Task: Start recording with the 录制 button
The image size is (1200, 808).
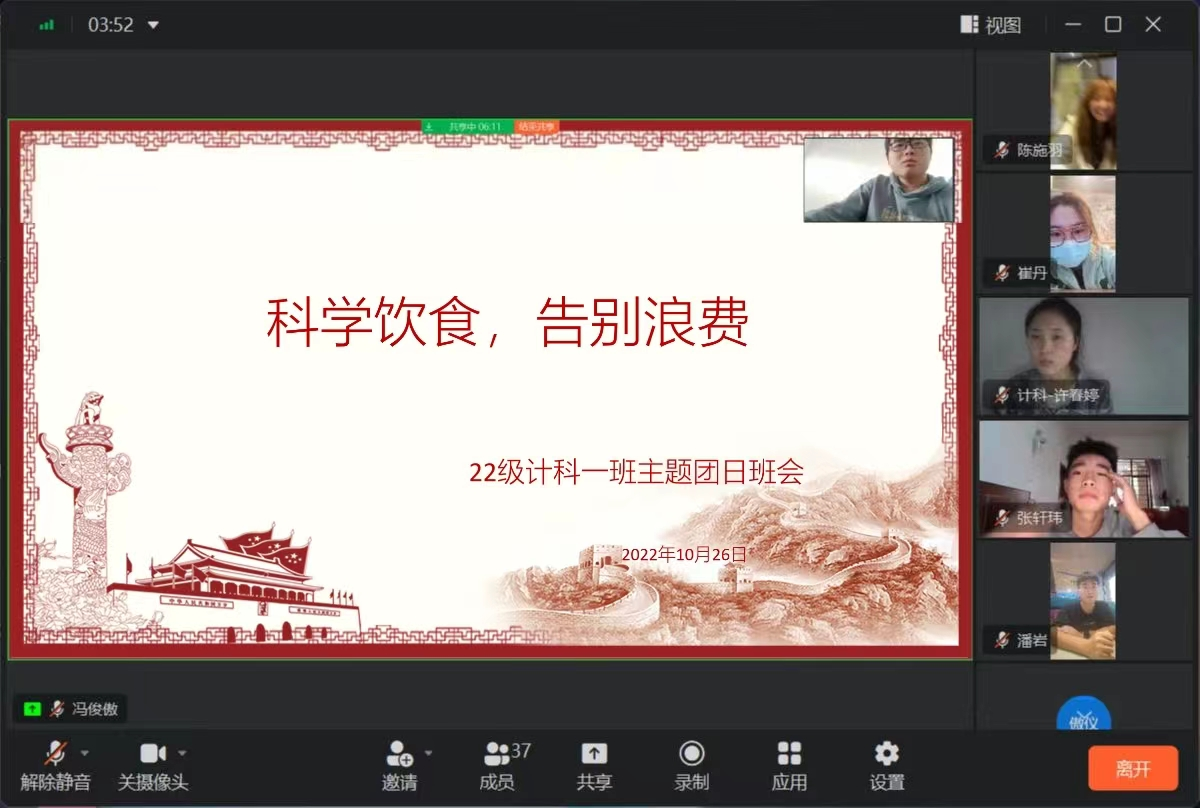Action: (691, 765)
